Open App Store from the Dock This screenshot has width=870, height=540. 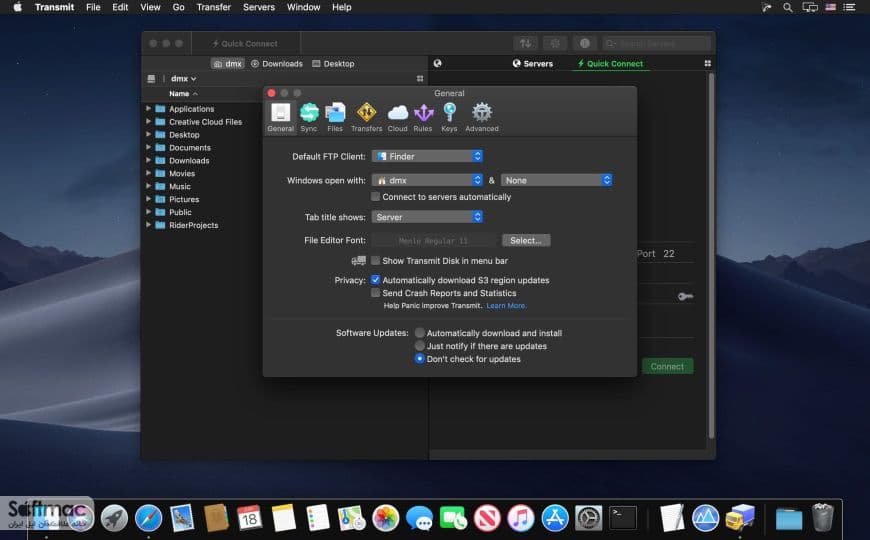pos(555,518)
